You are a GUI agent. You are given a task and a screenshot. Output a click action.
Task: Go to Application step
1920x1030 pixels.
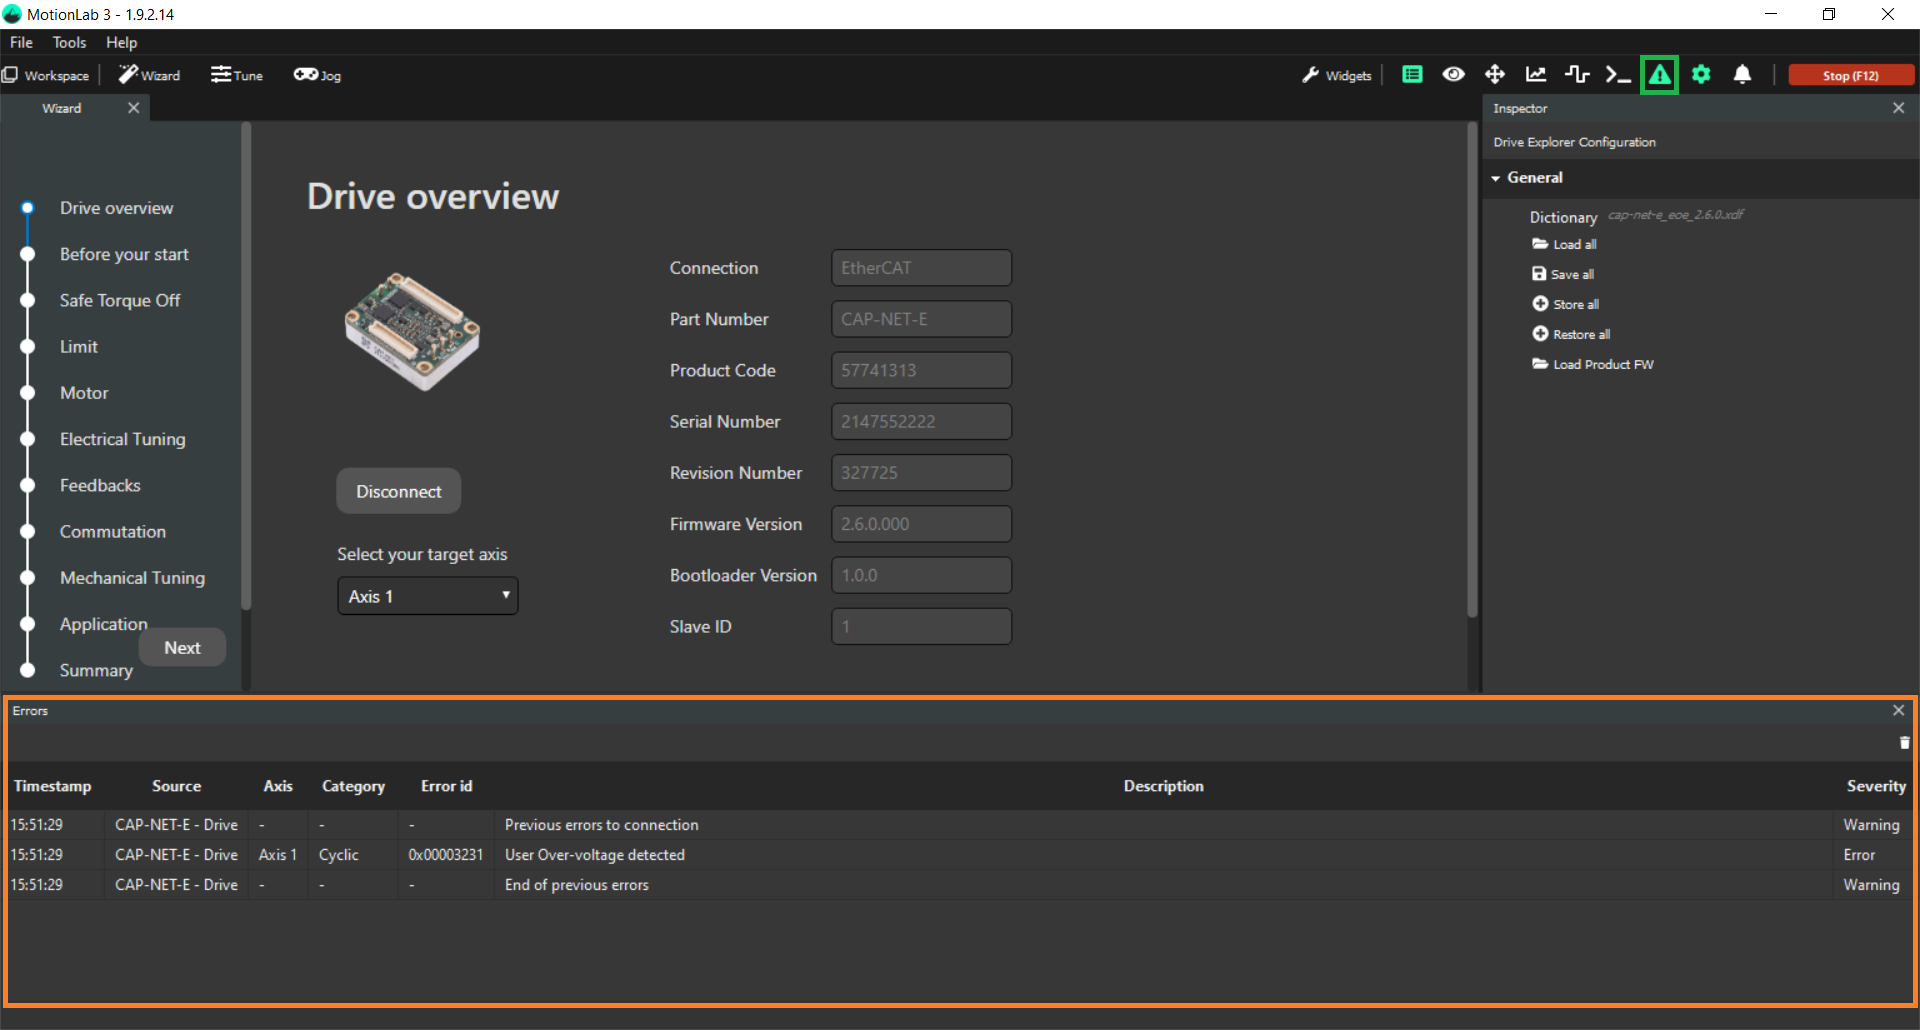point(103,624)
